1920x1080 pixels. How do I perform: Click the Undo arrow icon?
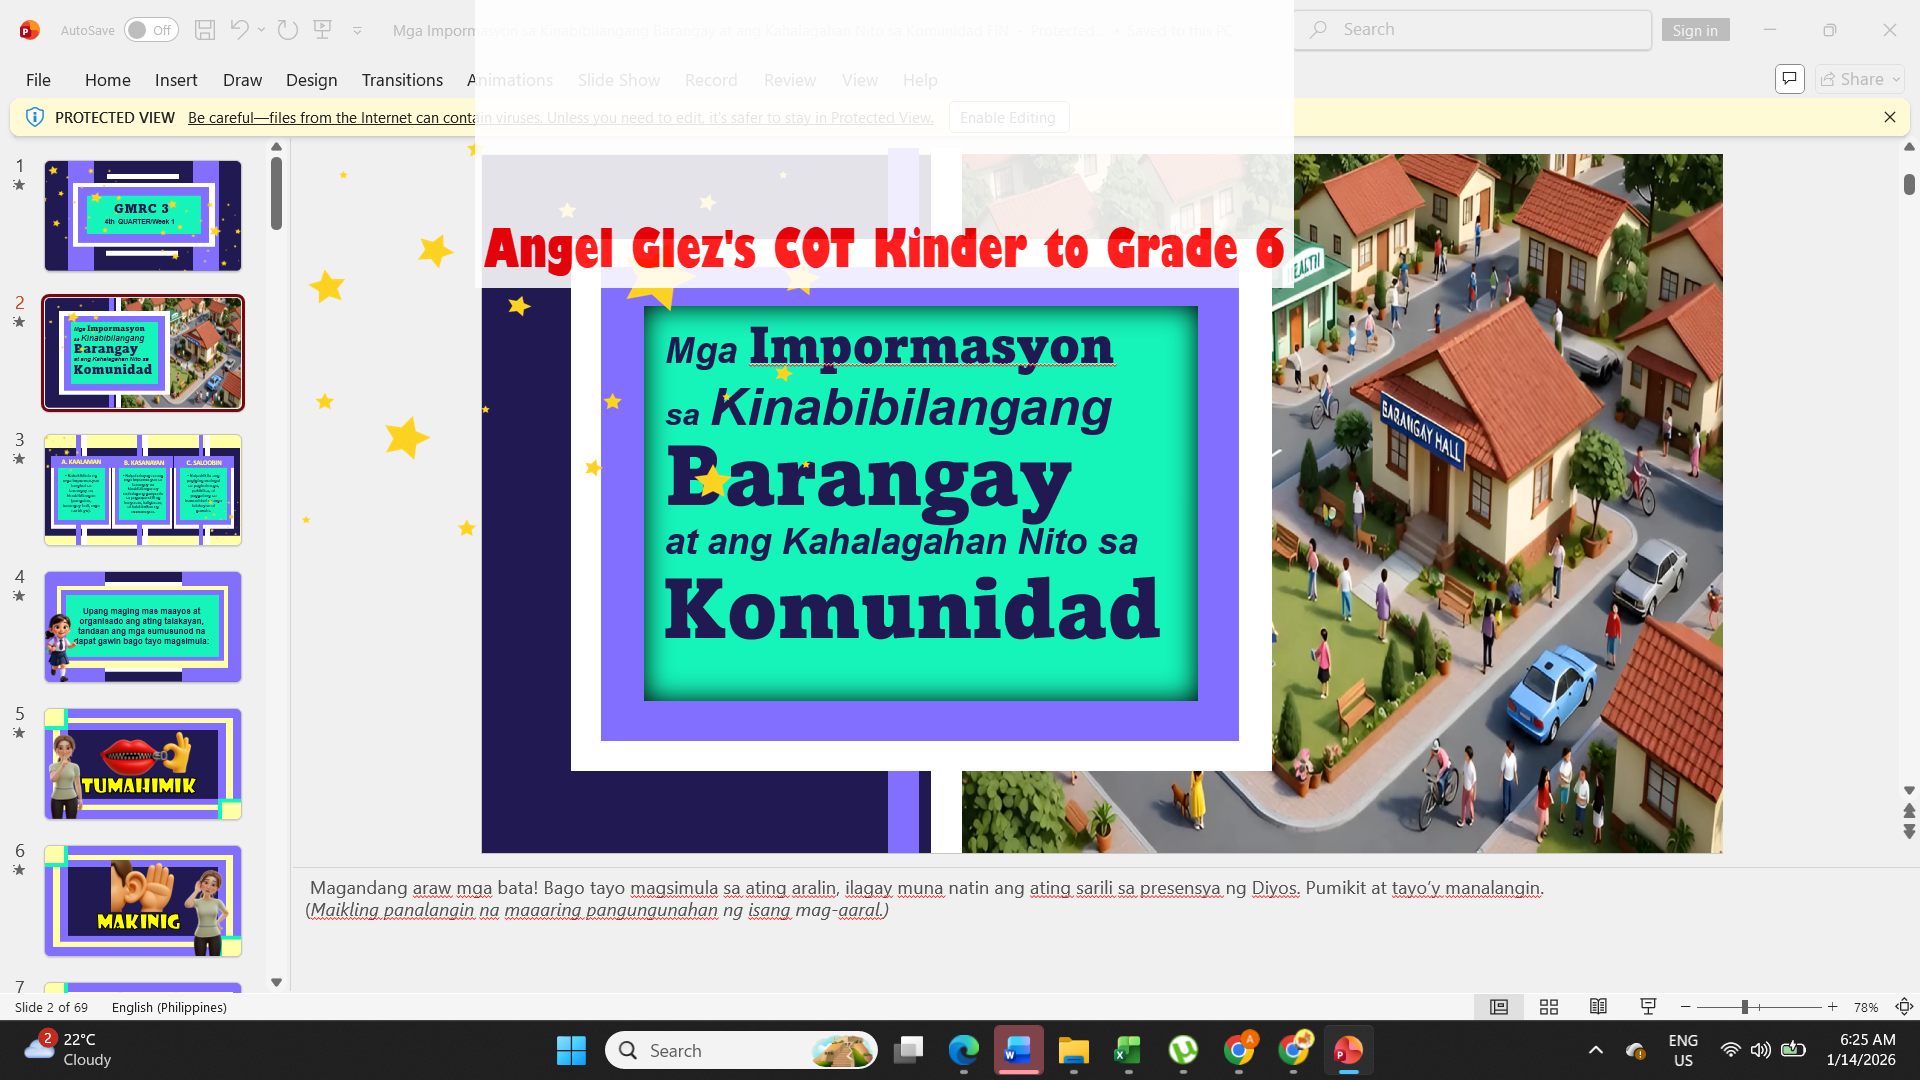239,30
